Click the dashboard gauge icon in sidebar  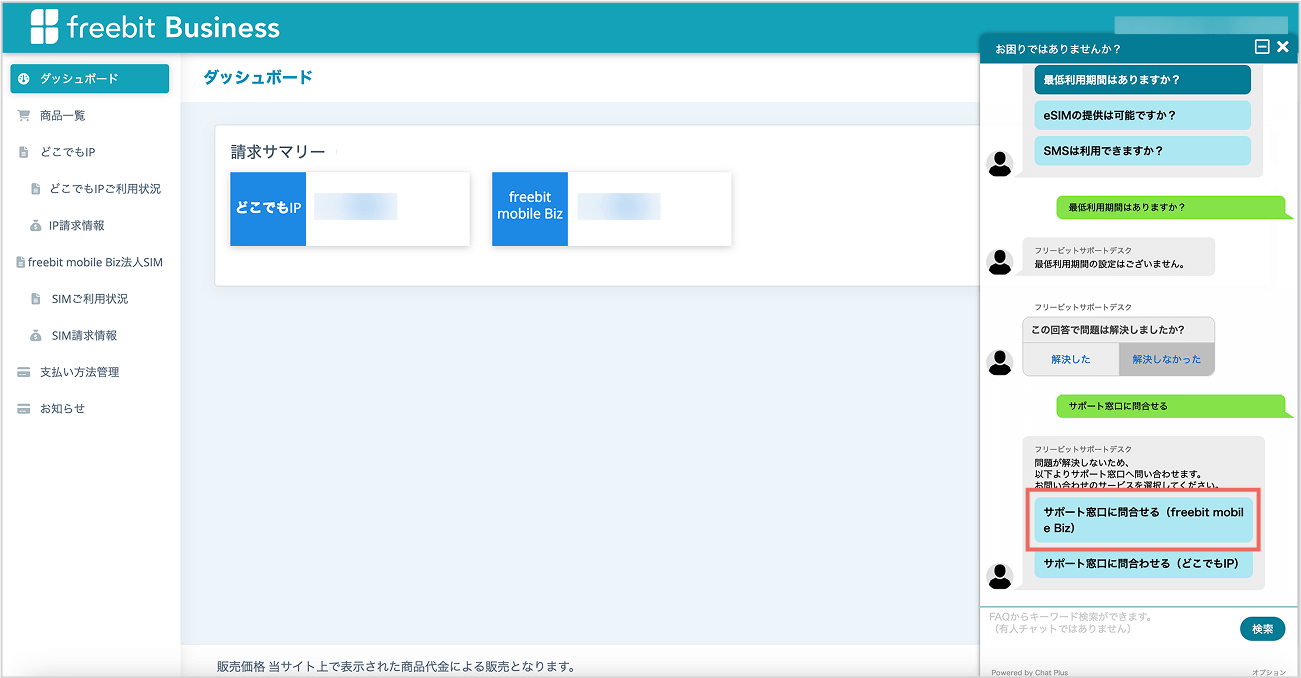pyautogui.click(x=24, y=79)
